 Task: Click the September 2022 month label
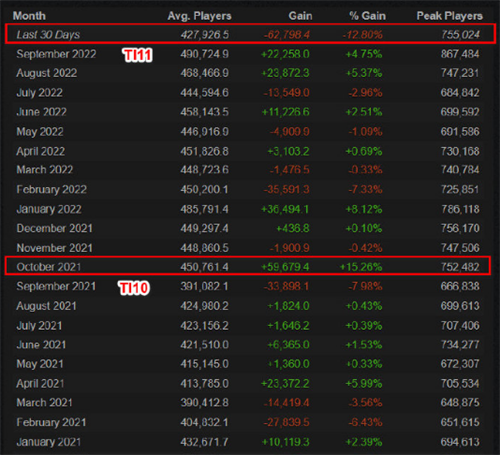click(x=56, y=54)
